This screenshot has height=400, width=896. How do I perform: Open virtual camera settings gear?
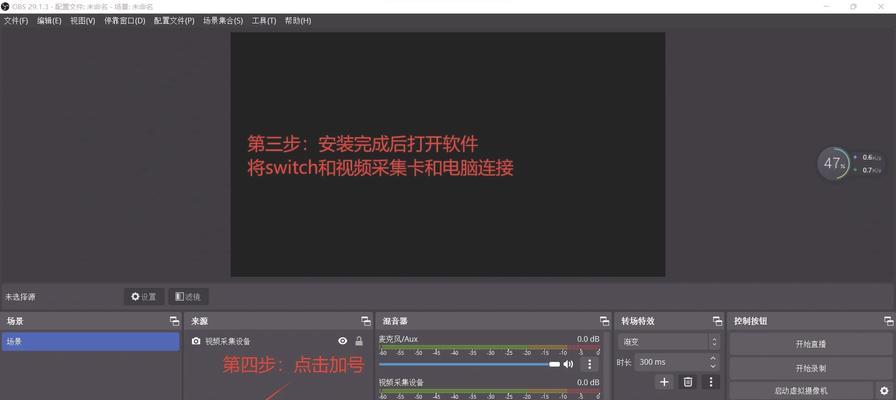click(883, 391)
